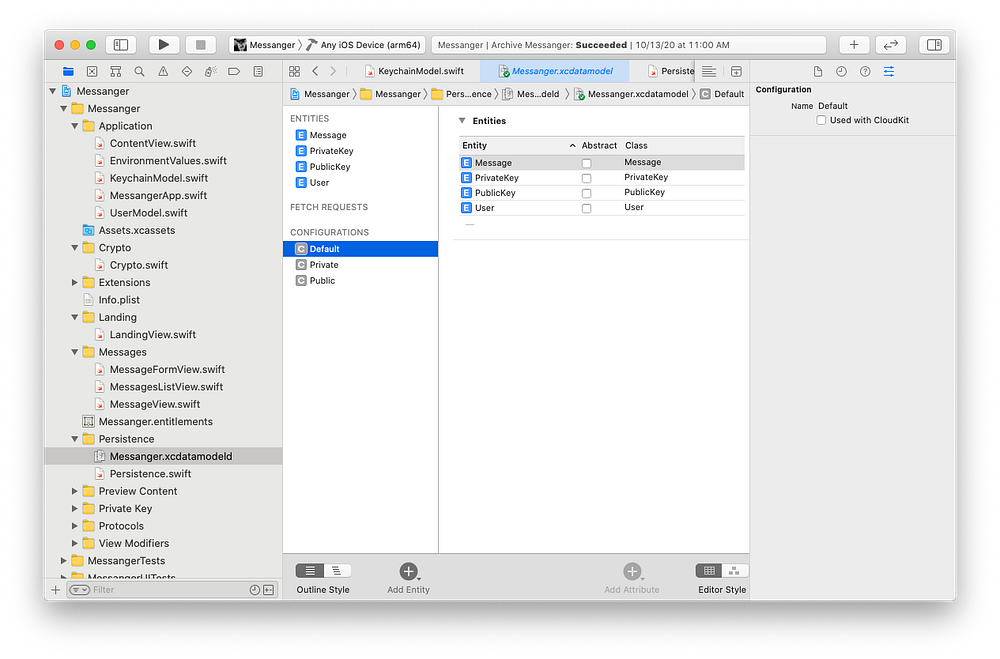Open the Source Control navigator
The image size is (1000, 659).
click(92, 71)
